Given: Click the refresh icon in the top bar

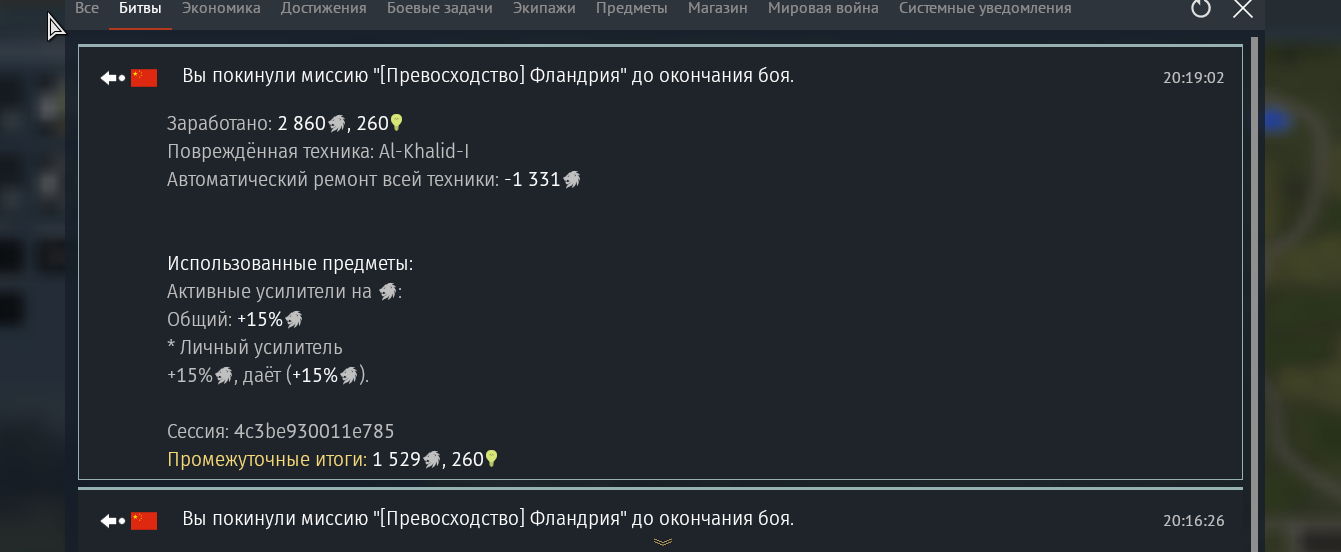Looking at the screenshot, I should click(1201, 9).
